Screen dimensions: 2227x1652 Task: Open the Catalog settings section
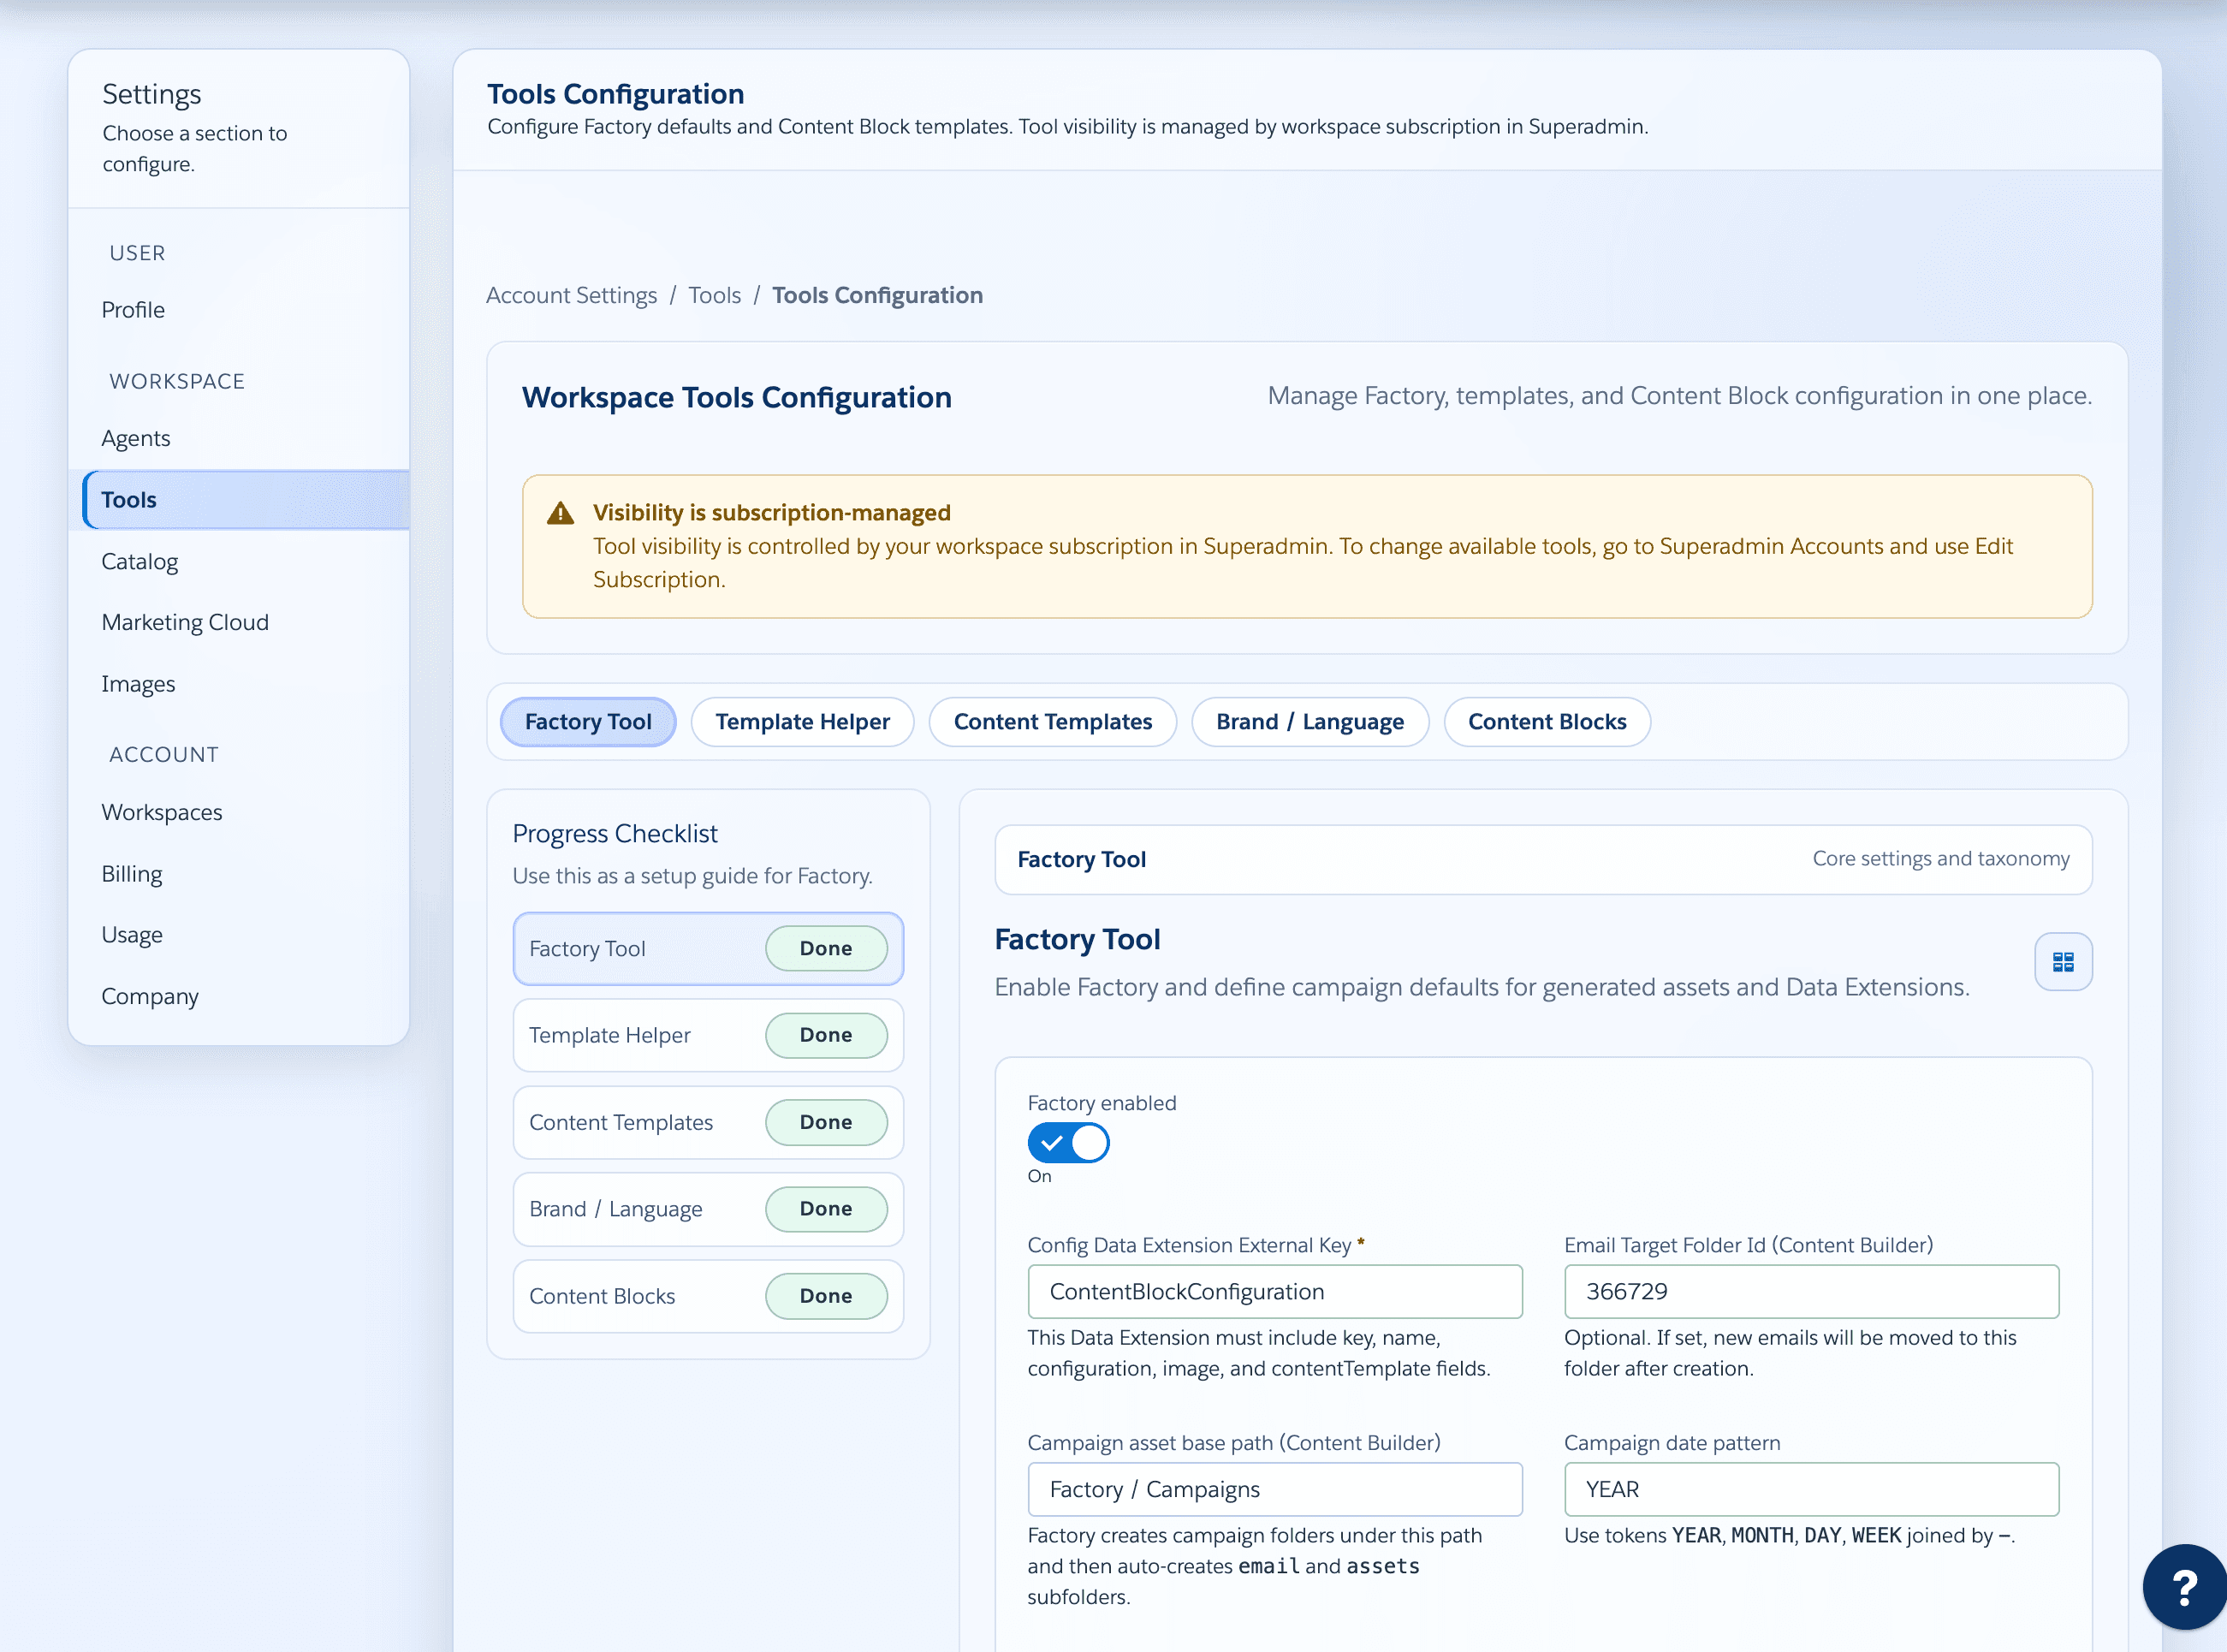click(238, 561)
